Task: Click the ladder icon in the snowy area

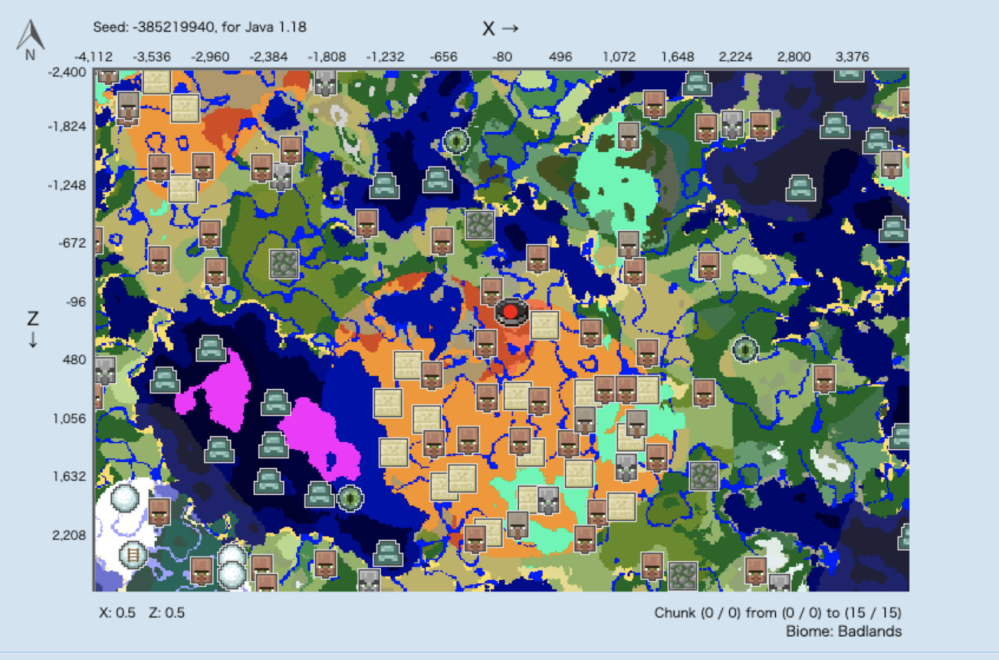Action: [133, 554]
